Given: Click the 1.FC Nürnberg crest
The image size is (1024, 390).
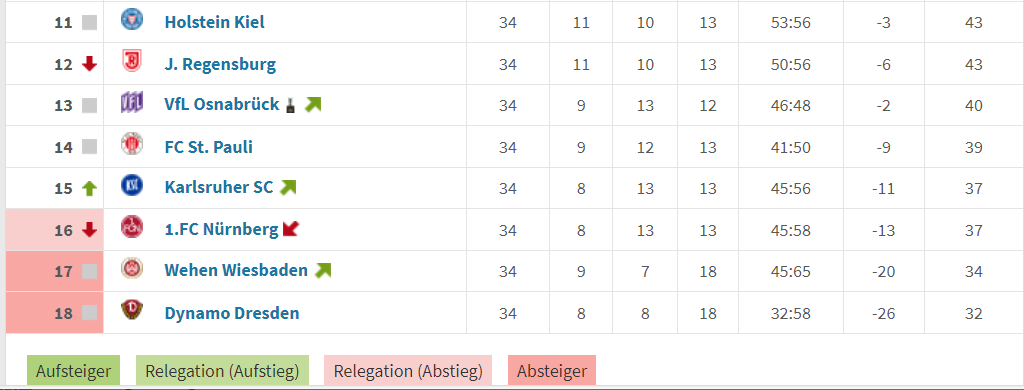Looking at the screenshot, I should point(131,227).
